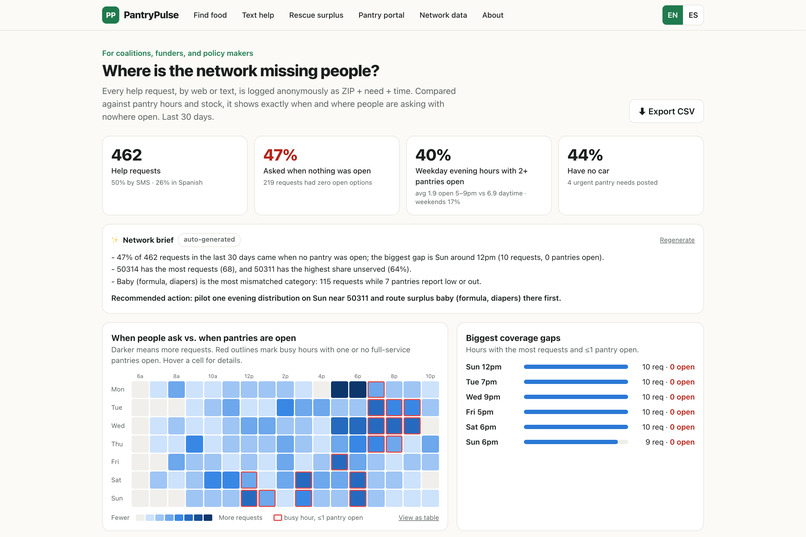Click the Mon 6pm dark navy heatmap cell
The image size is (806, 537).
(x=358, y=390)
